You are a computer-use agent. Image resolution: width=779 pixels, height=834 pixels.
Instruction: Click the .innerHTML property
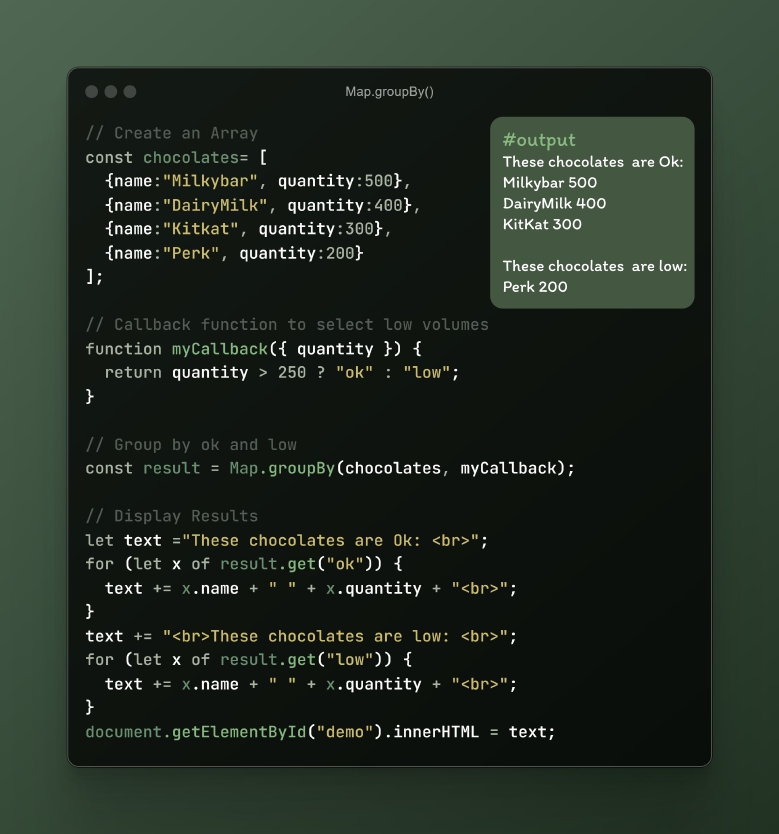[431, 732]
